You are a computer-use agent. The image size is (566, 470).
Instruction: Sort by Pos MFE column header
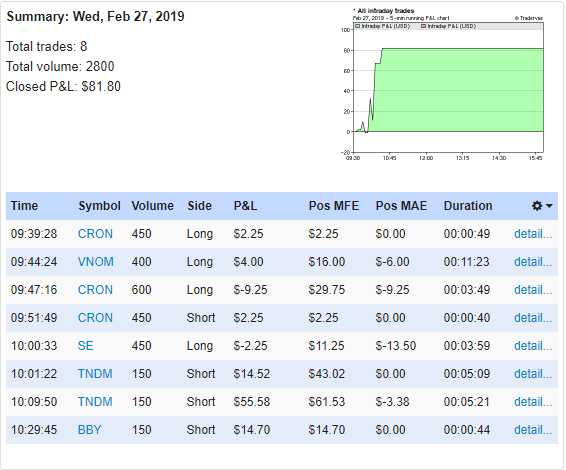pos(334,206)
